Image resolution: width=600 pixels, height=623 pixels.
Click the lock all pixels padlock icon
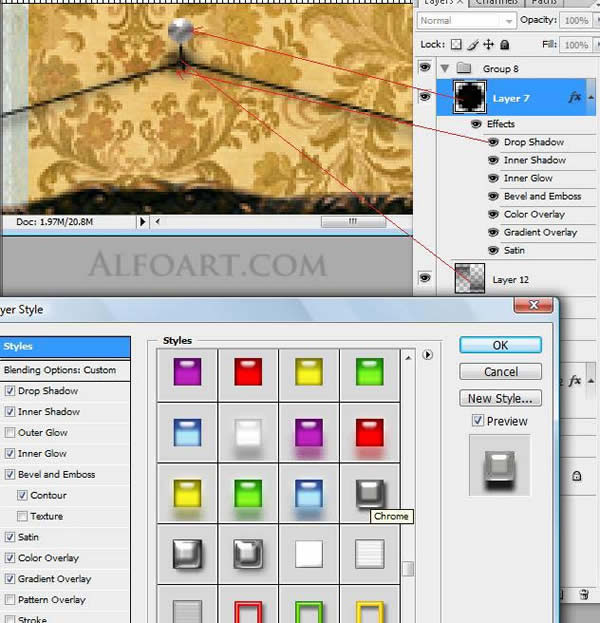tap(504, 45)
